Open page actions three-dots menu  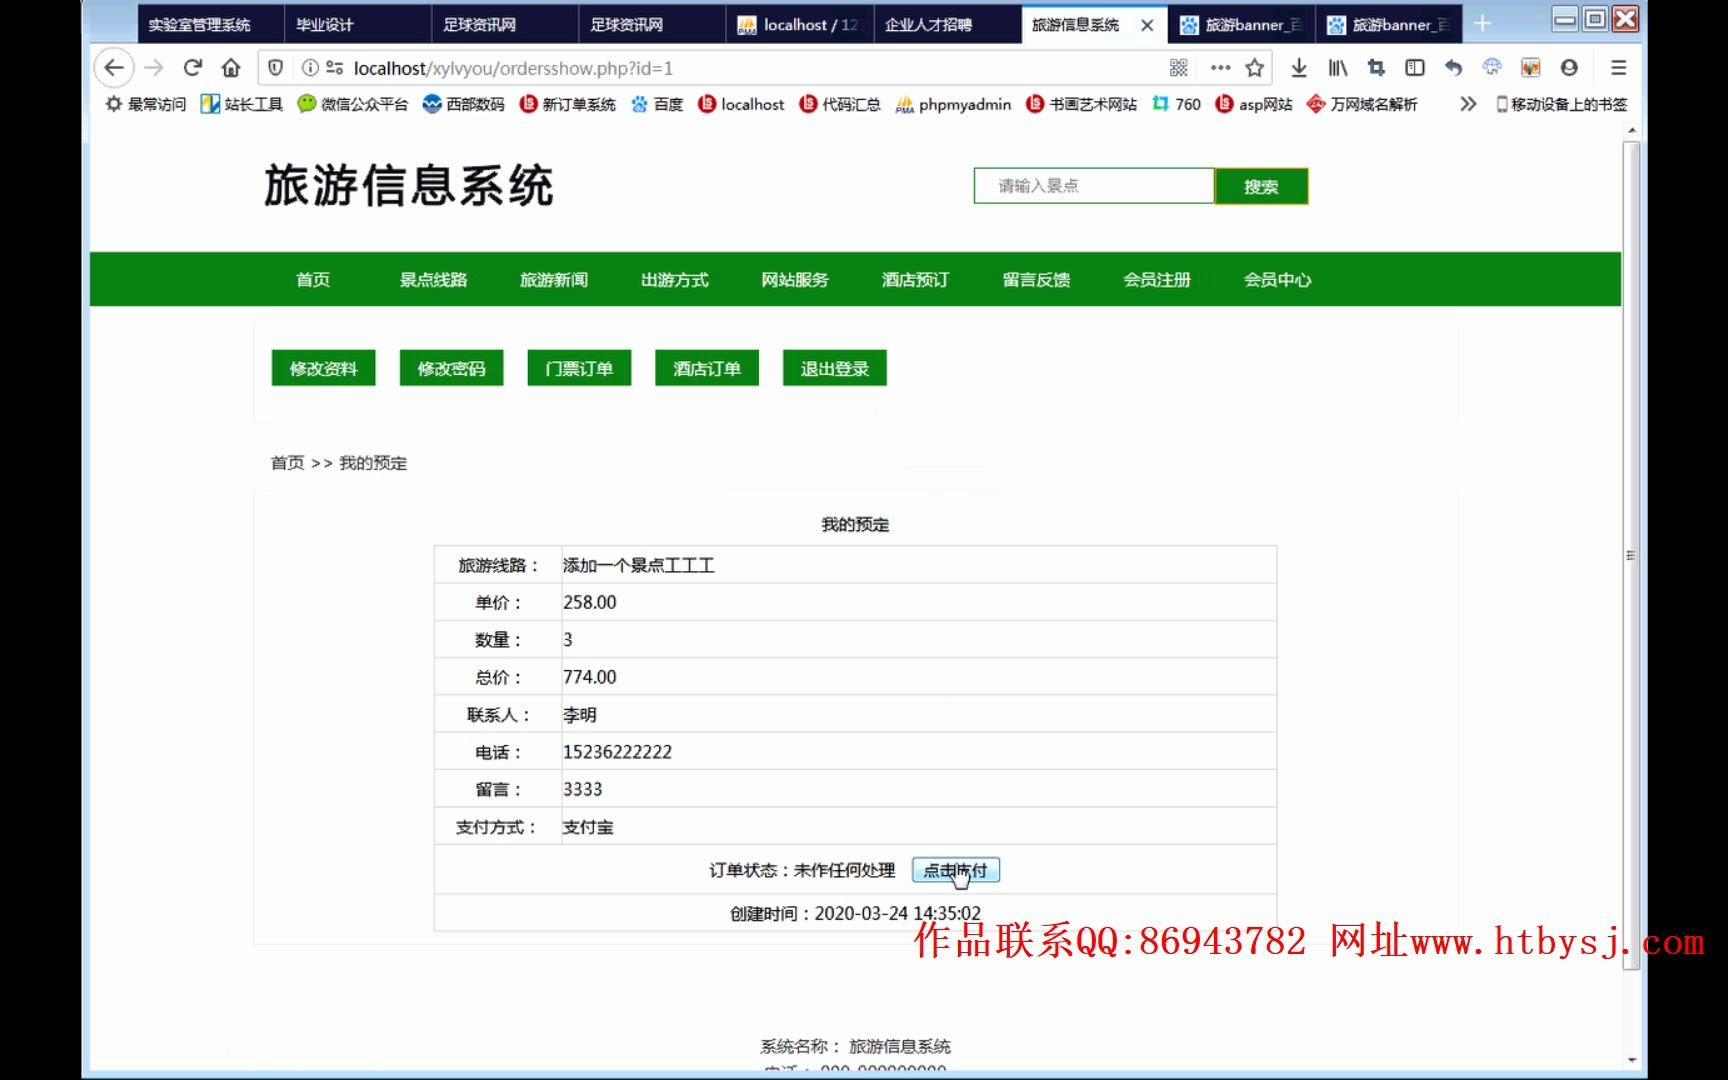(x=1220, y=68)
